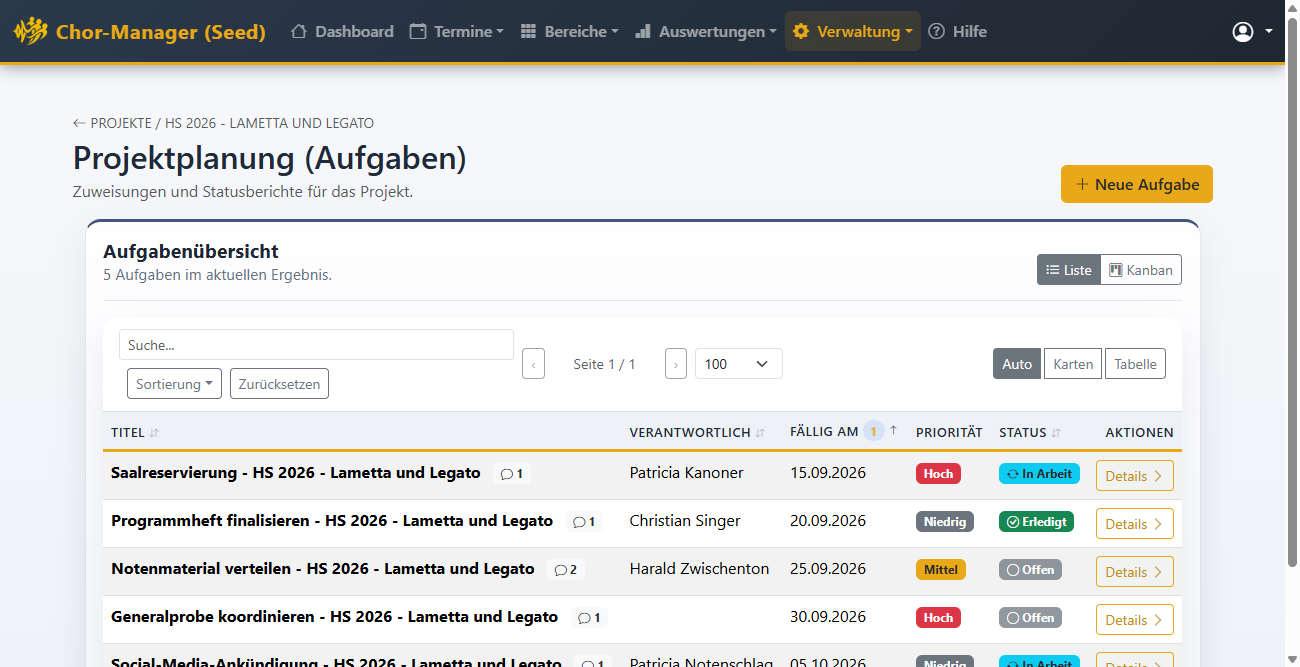The width and height of the screenshot is (1300, 667).
Task: Switch to Kanban view
Action: point(1141,270)
